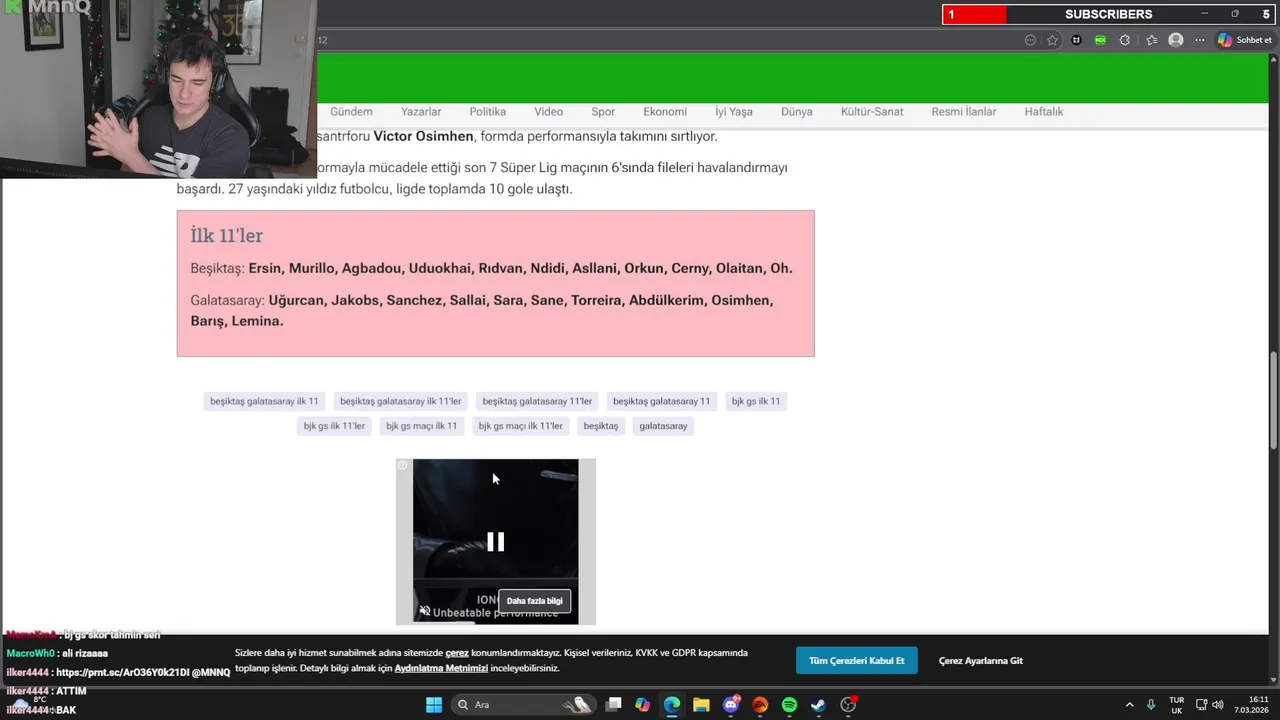Open the EA app on the taskbar
Image resolution: width=1280 pixels, height=720 pixels.
(x=760, y=705)
